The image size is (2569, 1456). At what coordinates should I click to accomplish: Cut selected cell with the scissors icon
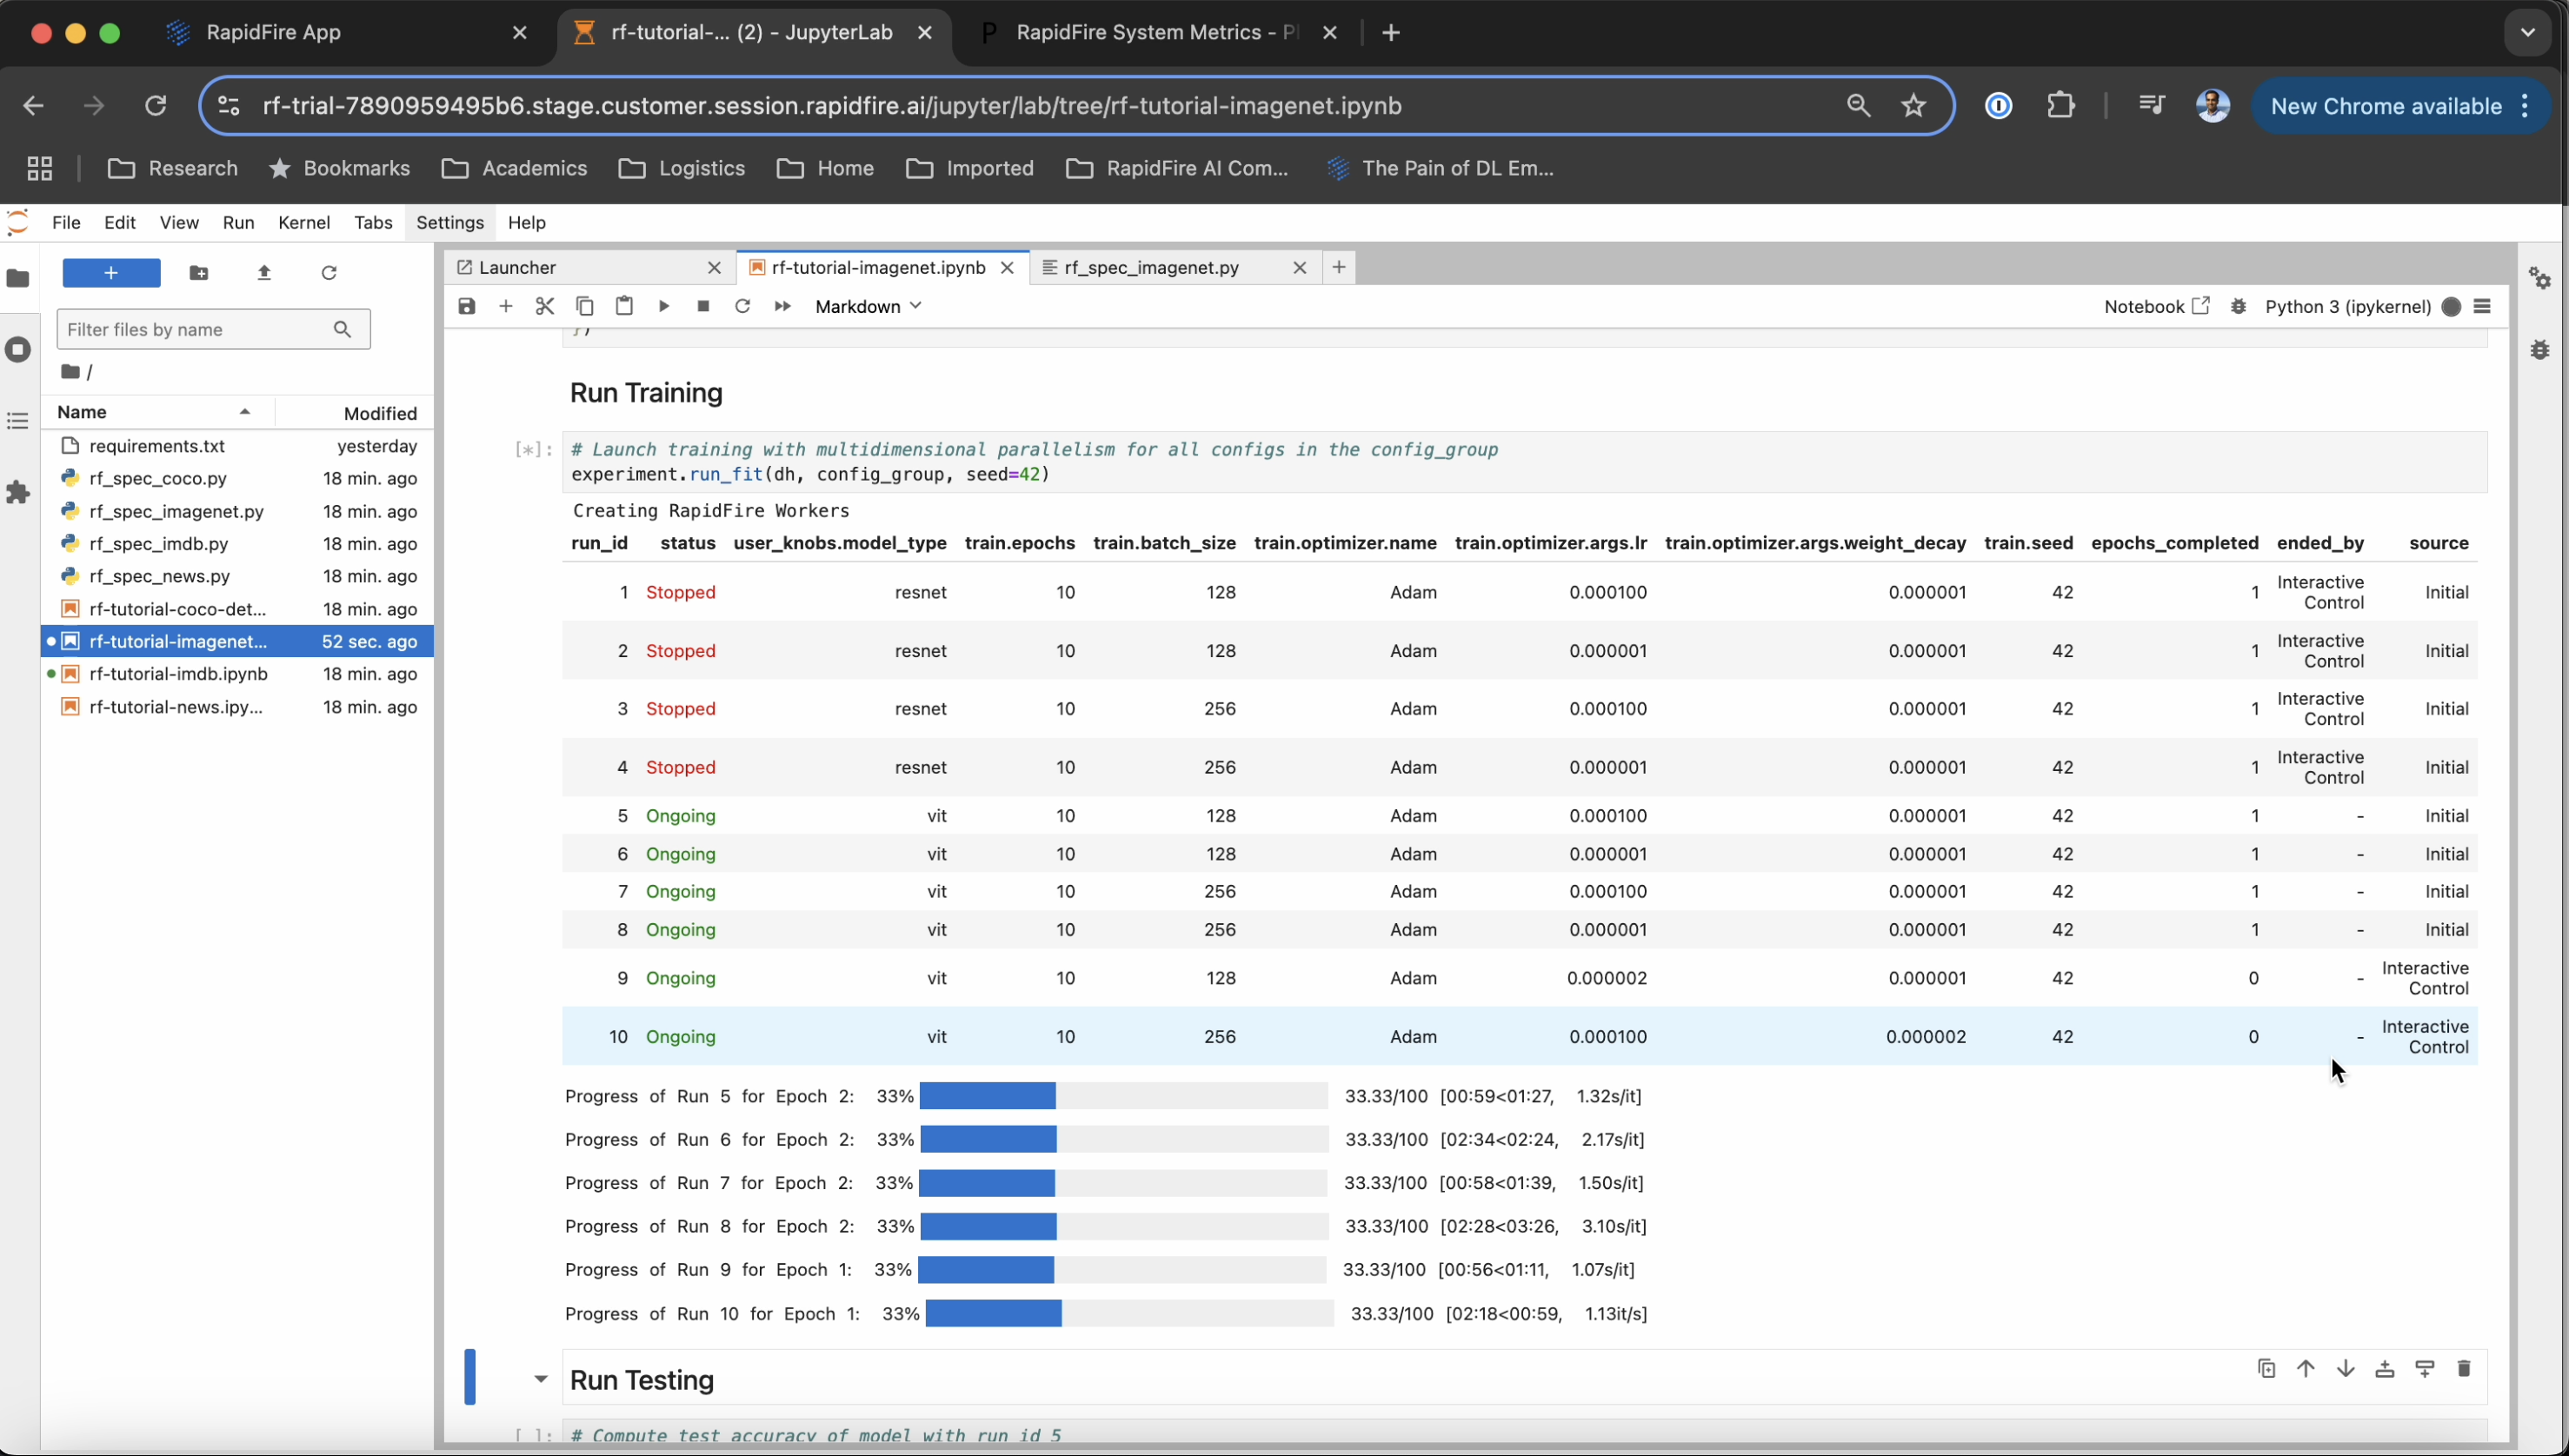tap(545, 306)
